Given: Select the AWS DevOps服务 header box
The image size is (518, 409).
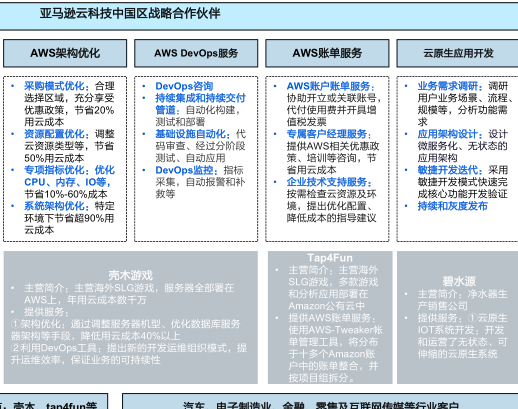Looking at the screenshot, I should point(196,53).
